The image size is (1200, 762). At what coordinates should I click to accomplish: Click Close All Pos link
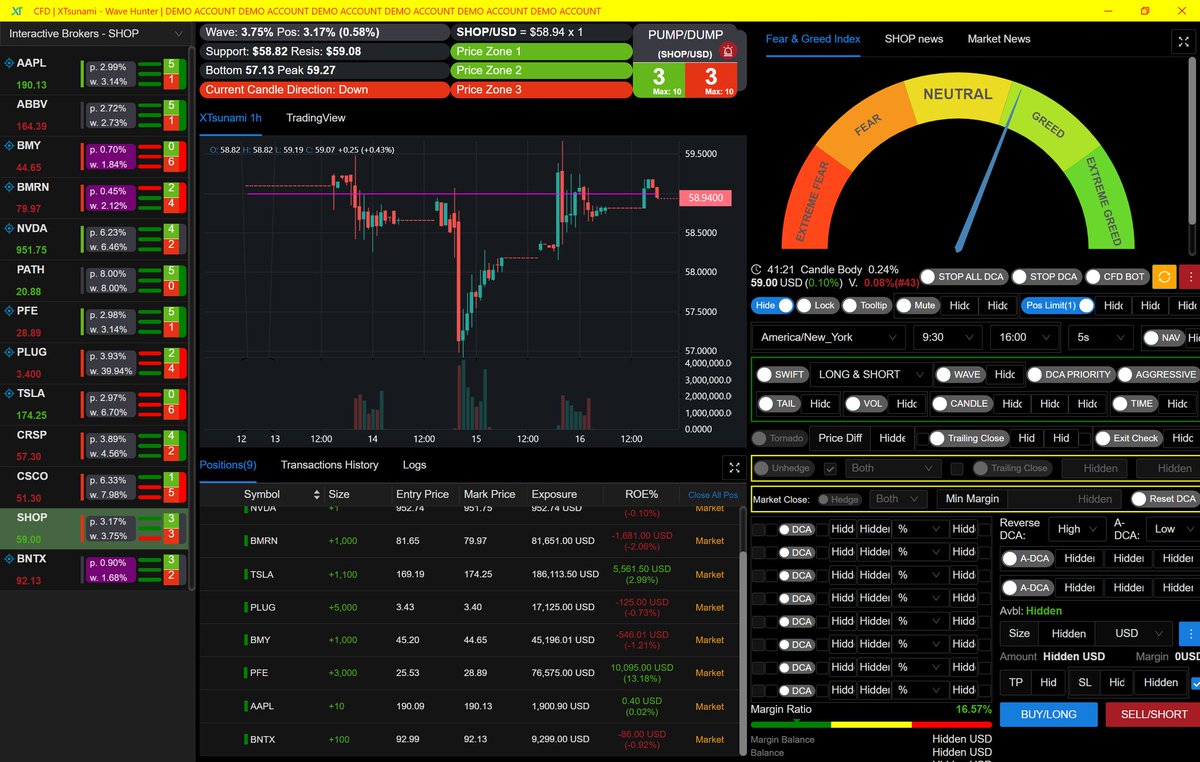[713, 495]
